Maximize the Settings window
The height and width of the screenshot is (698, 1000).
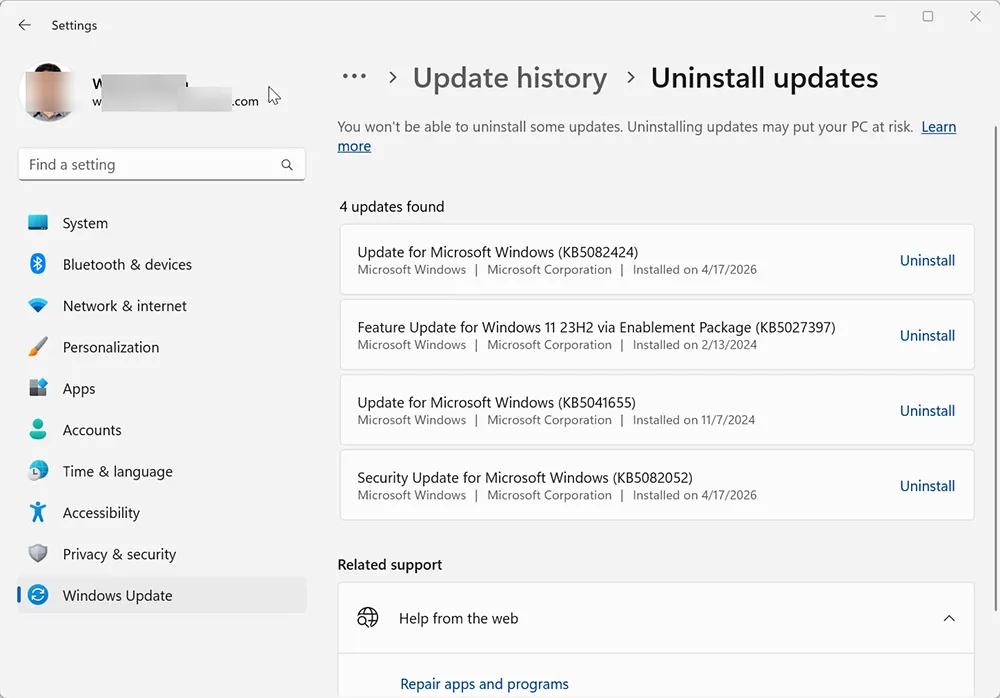point(928,16)
